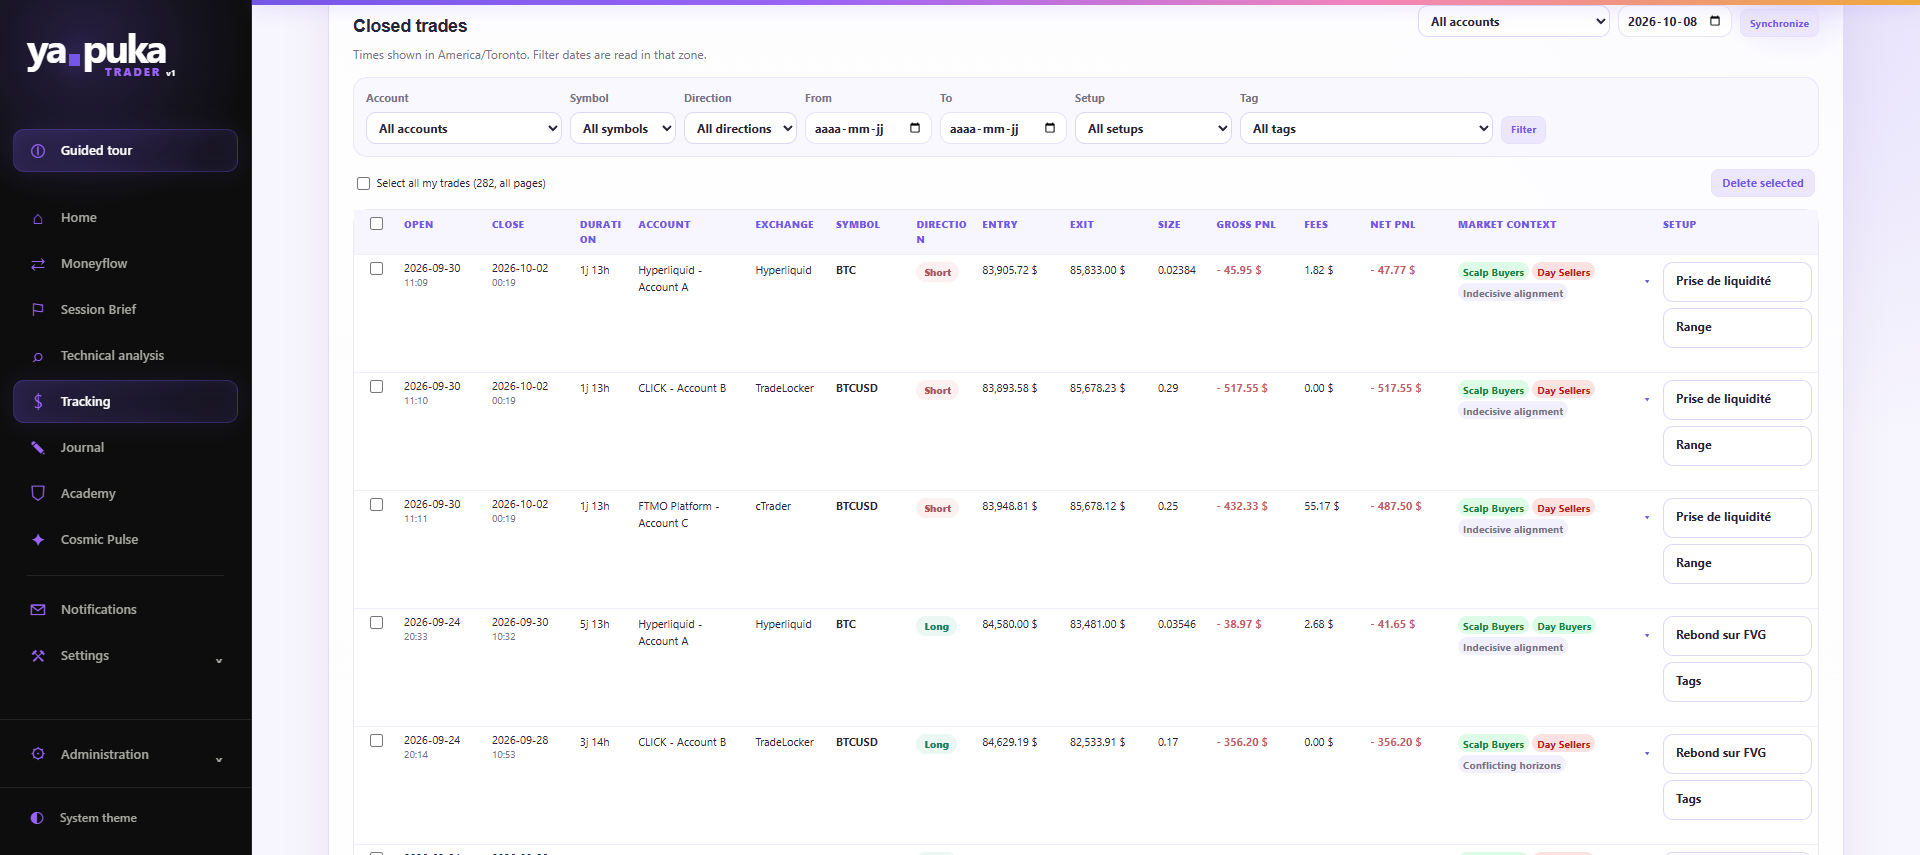Open the Account filter dropdown
This screenshot has height=855, width=1920.
click(x=464, y=128)
